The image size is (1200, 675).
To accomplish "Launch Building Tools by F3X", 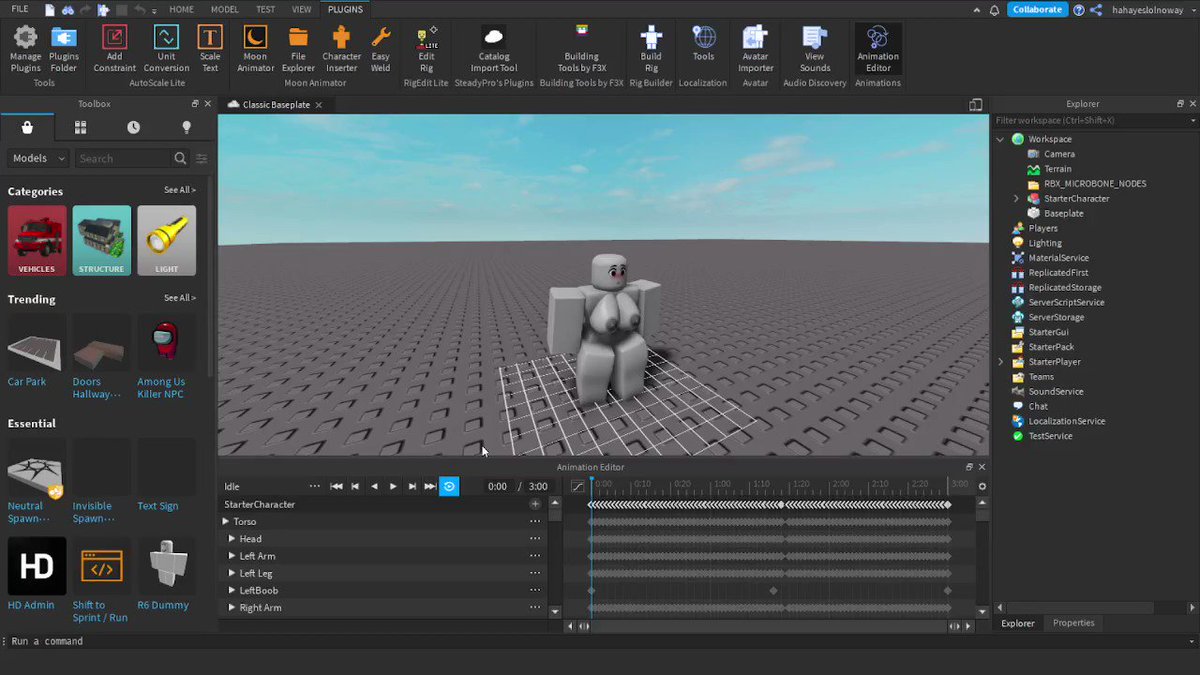I will 582,48.
